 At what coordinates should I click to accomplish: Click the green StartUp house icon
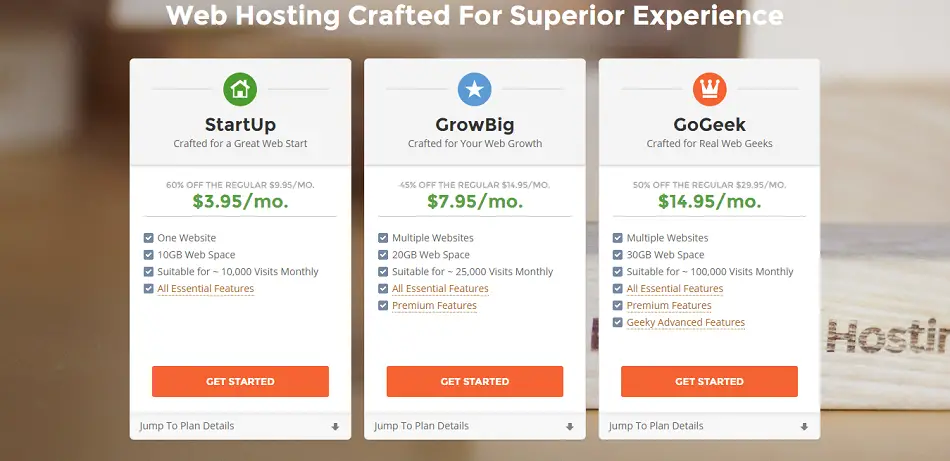click(x=240, y=89)
